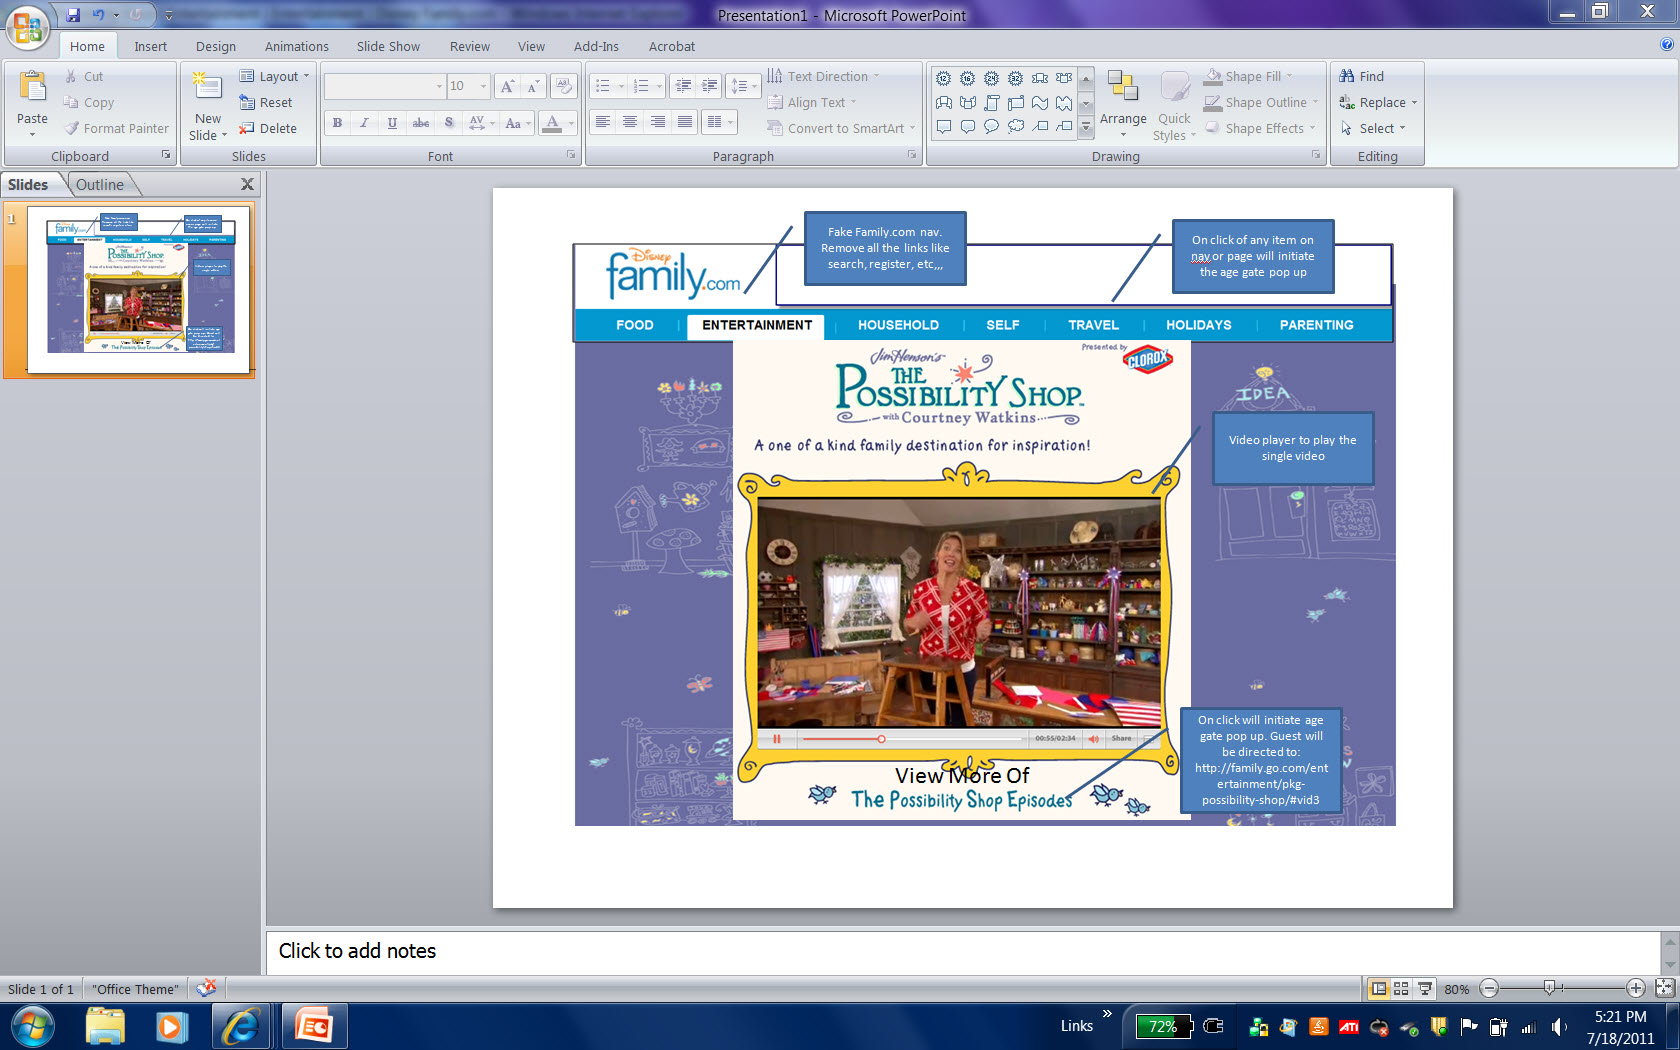Open Align Text options

(x=812, y=102)
